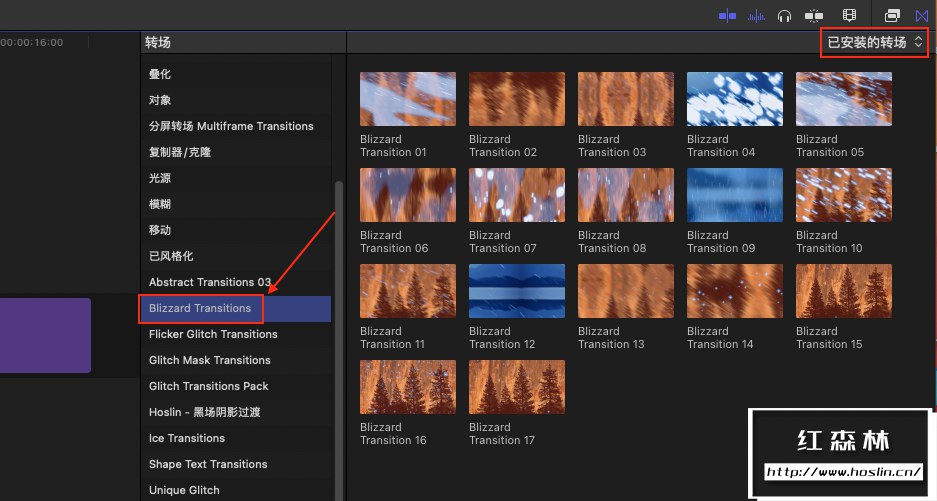Select Abstract Transitions 03 category
This screenshot has width=937, height=501.
point(235,282)
